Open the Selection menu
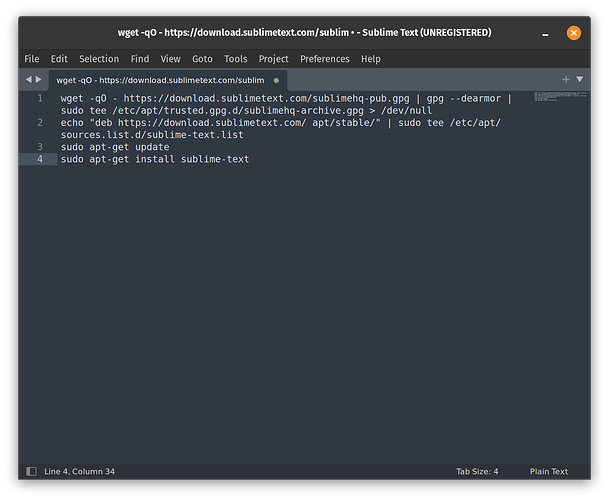Image resolution: width=609 pixels, height=500 pixels. (99, 59)
